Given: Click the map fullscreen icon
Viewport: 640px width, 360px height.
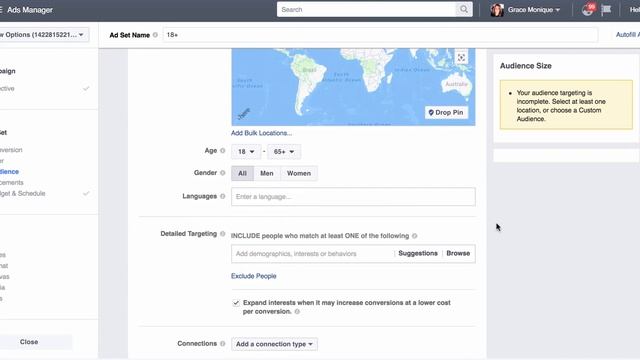Looking at the screenshot, I should [461, 58].
